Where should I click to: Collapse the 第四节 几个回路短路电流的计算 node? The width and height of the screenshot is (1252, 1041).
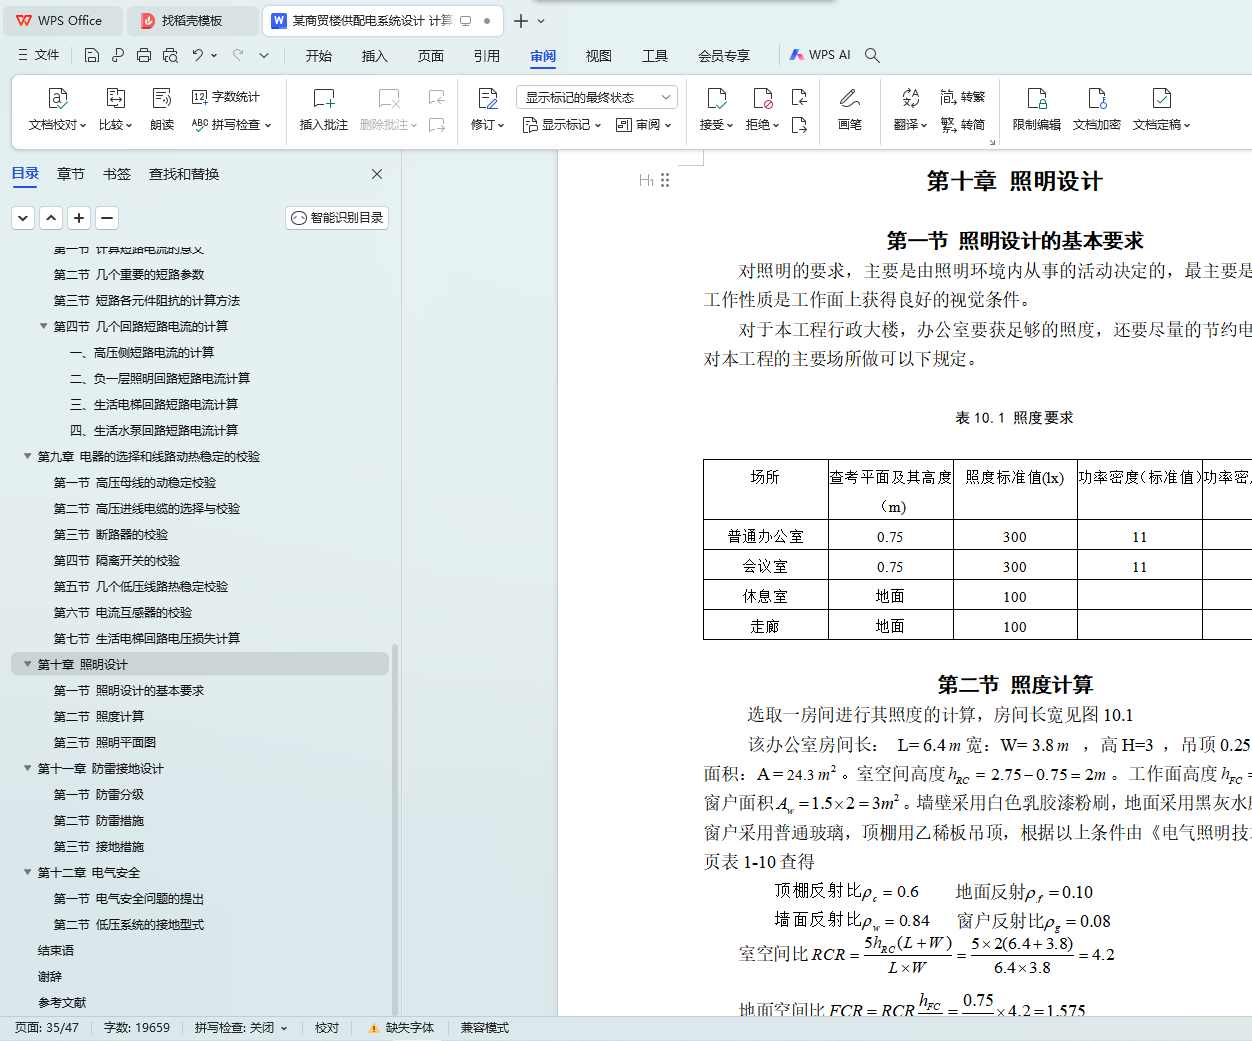(43, 326)
